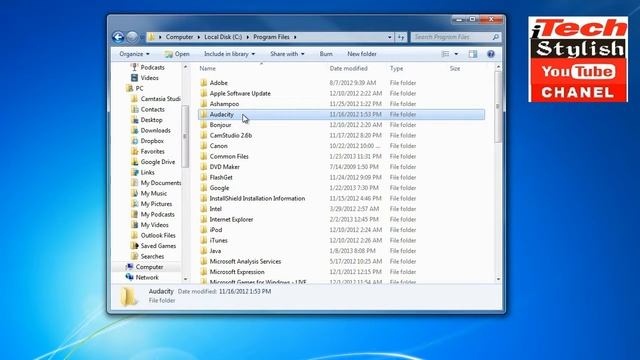640x360 pixels.
Task: Sort by the Name column header
Action: pyautogui.click(x=207, y=69)
